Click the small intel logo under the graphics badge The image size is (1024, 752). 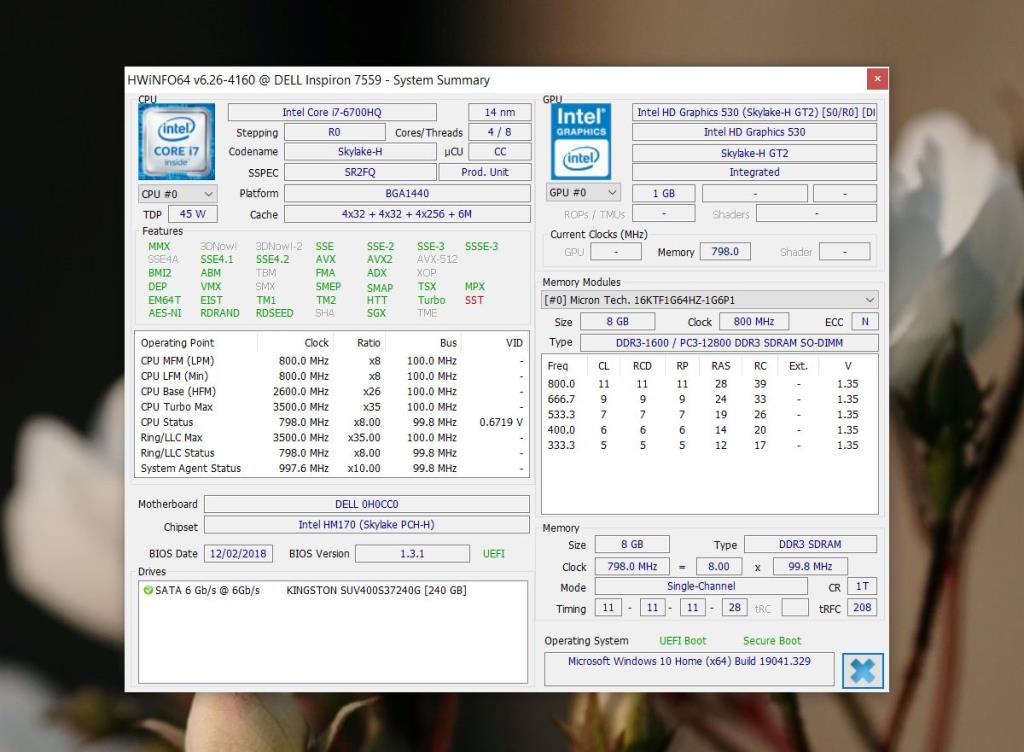coord(581,160)
